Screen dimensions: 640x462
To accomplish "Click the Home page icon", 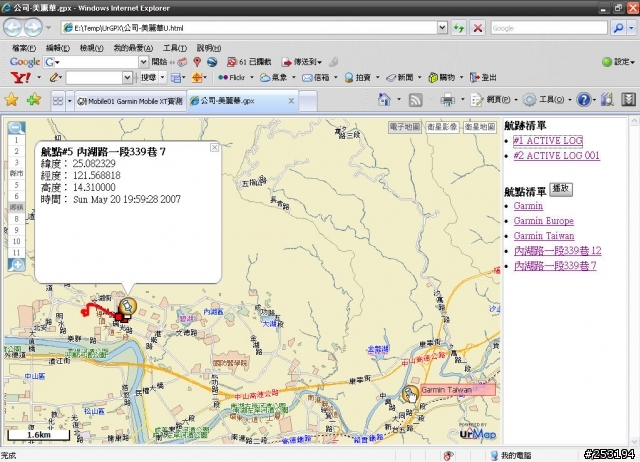I will [x=384, y=100].
